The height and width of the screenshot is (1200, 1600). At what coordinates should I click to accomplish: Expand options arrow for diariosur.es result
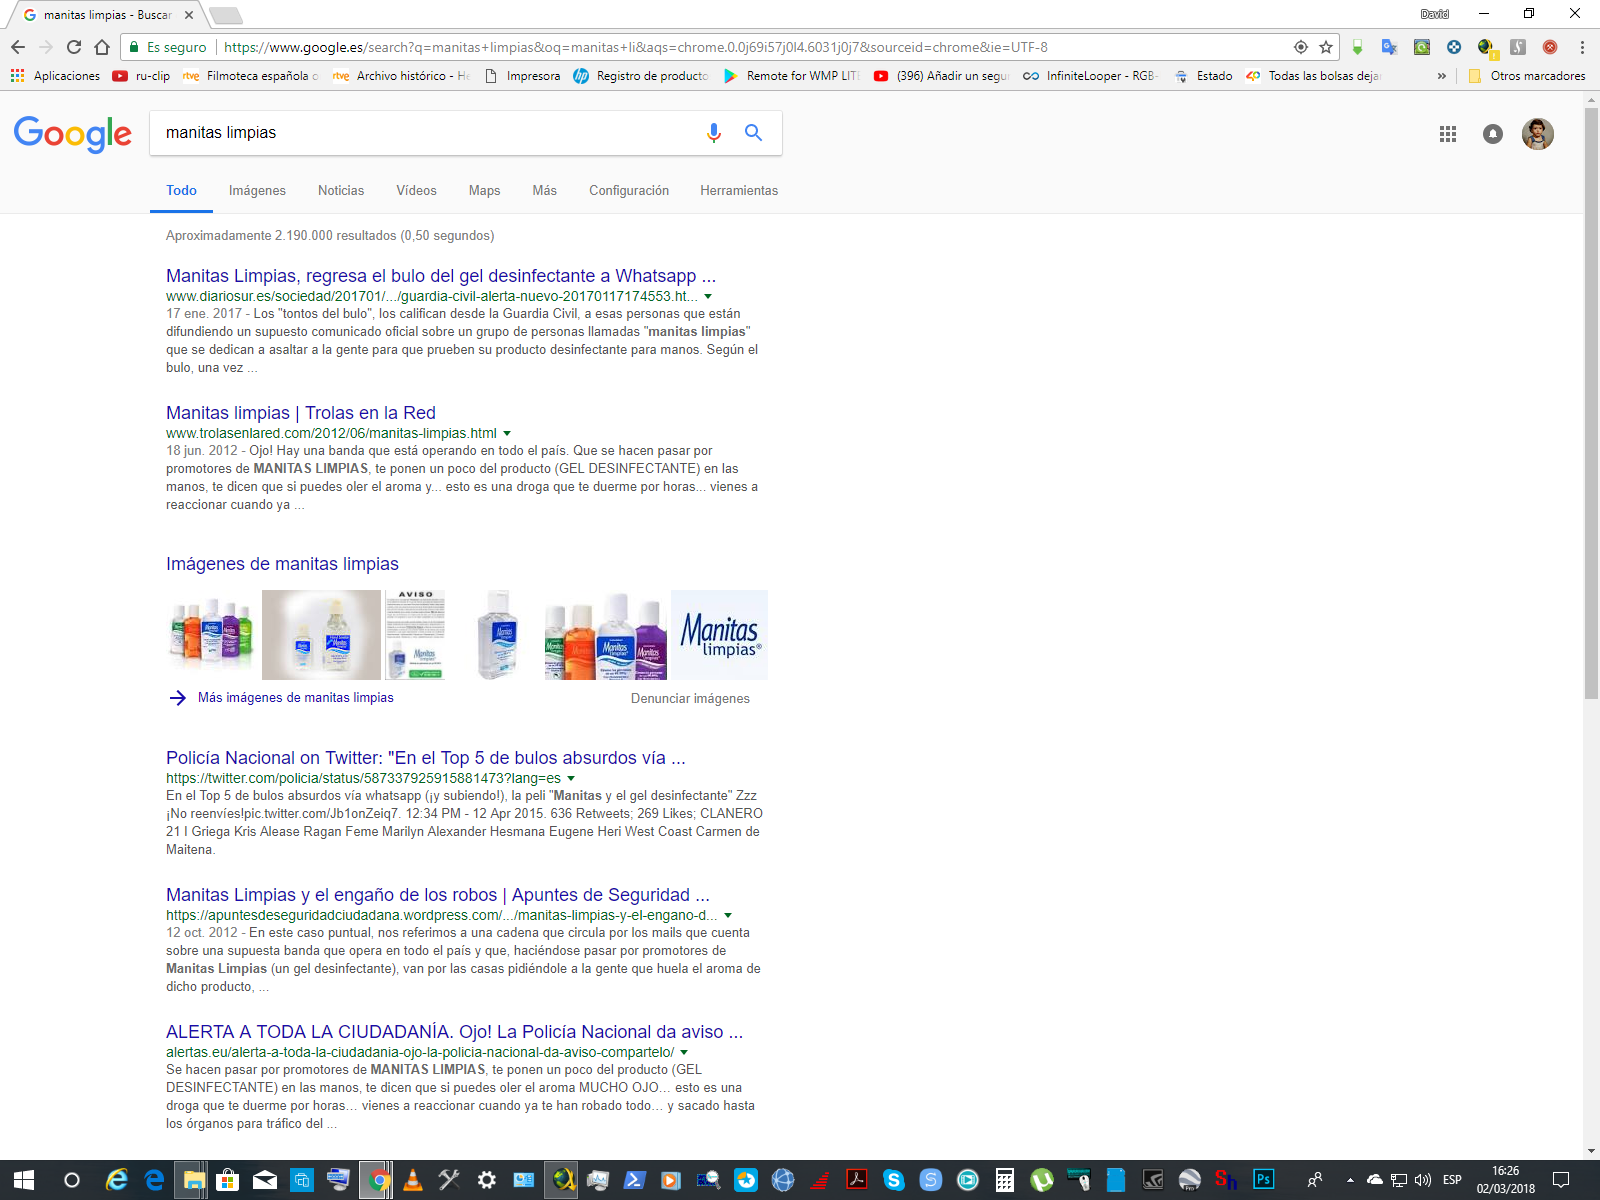[708, 297]
